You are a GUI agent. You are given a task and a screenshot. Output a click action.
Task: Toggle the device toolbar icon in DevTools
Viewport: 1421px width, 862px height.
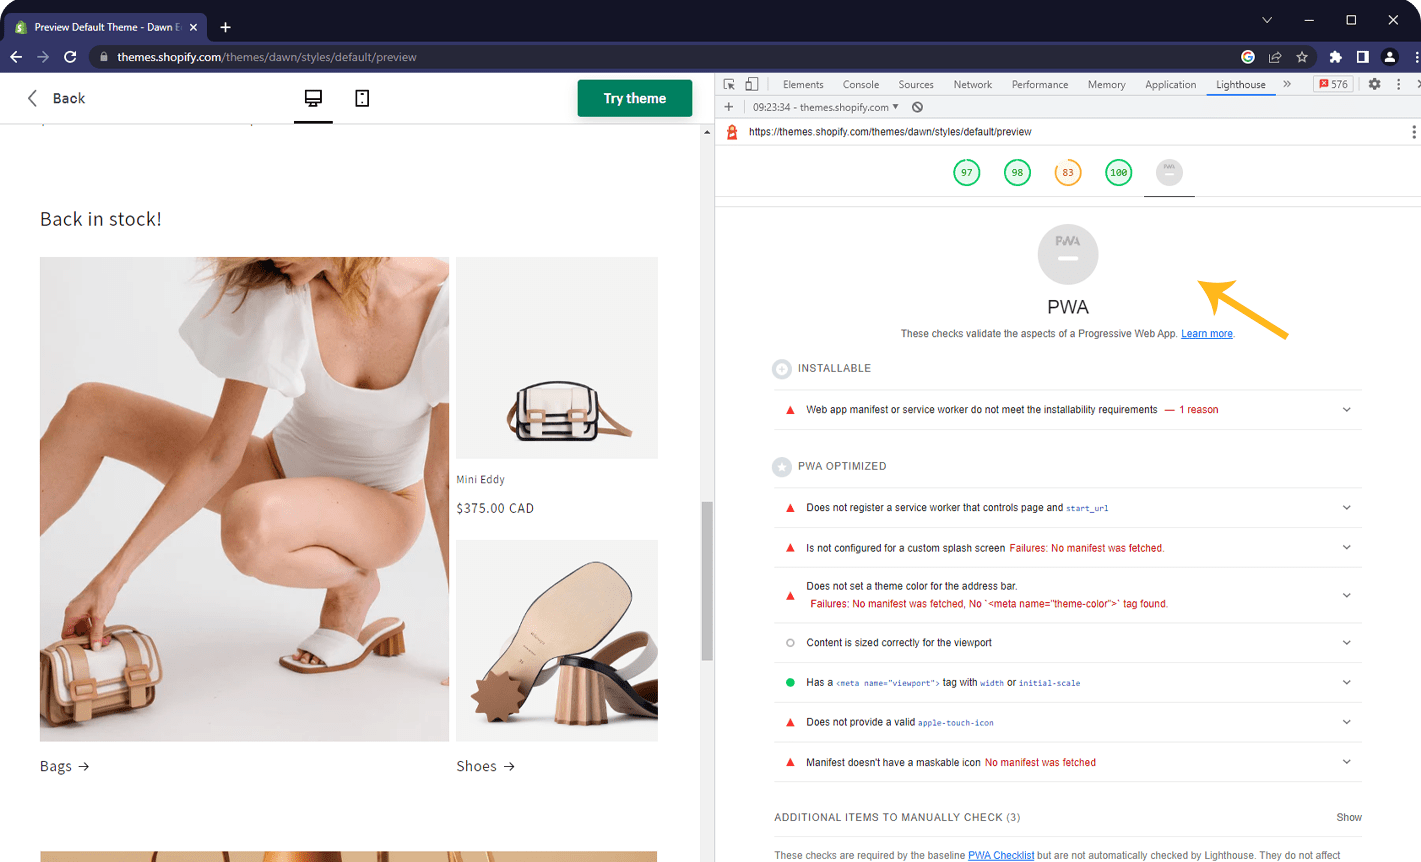[752, 85]
